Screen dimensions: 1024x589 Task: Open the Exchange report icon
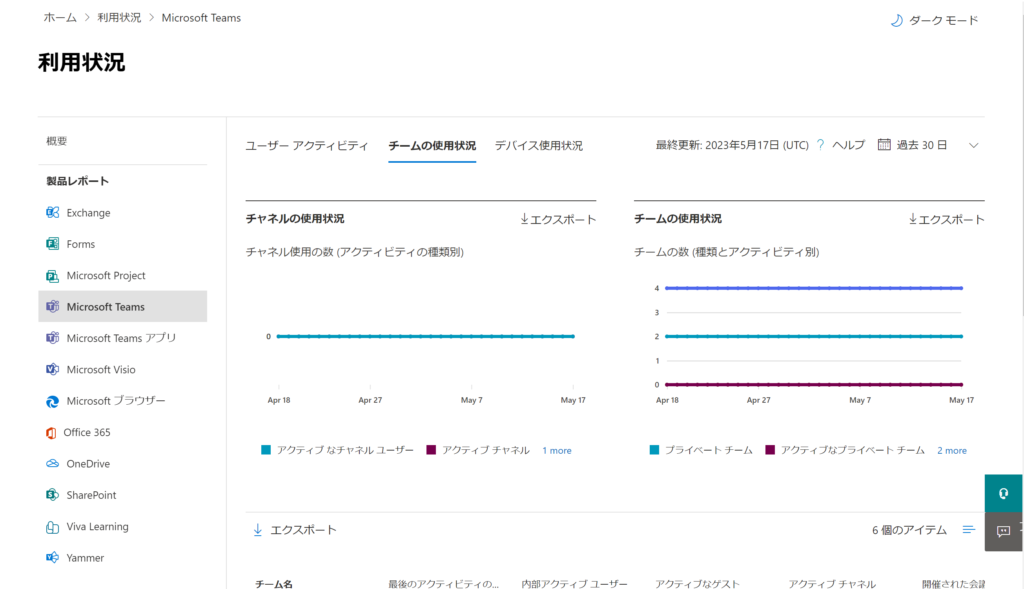(52, 212)
